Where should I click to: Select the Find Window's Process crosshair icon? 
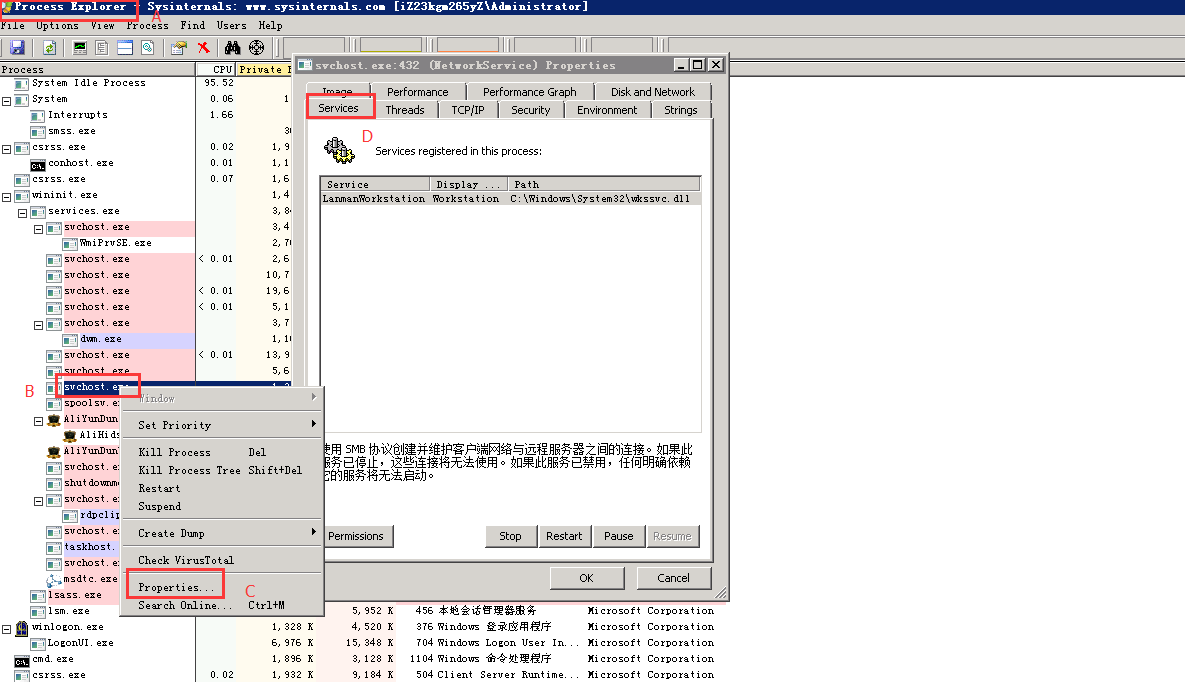[x=256, y=47]
